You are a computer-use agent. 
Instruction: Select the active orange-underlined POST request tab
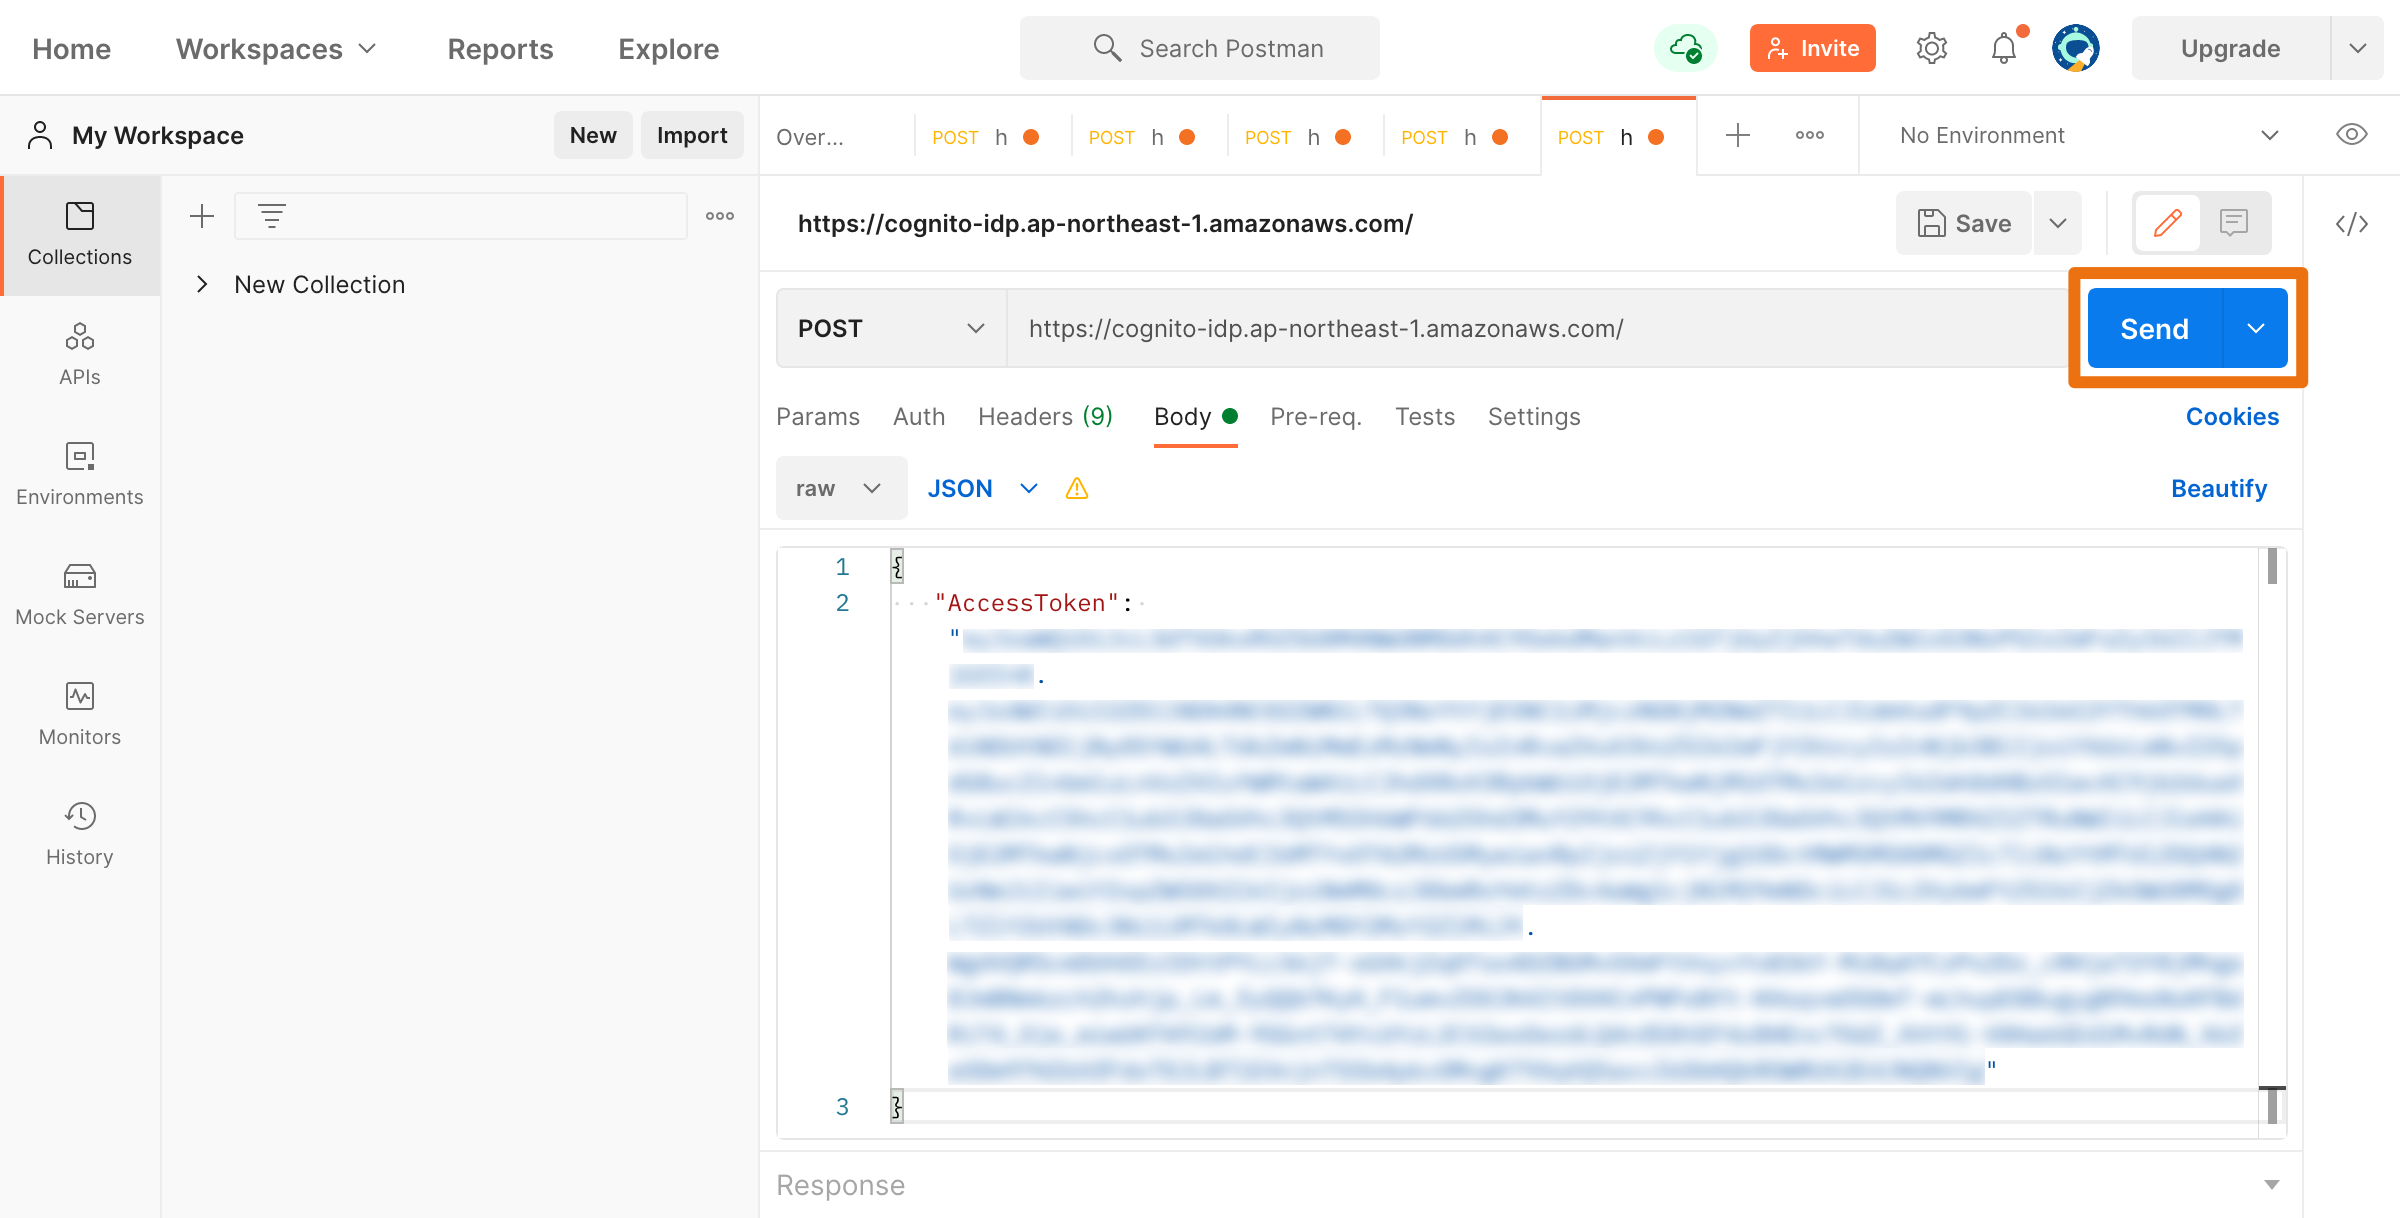pyautogui.click(x=1618, y=137)
